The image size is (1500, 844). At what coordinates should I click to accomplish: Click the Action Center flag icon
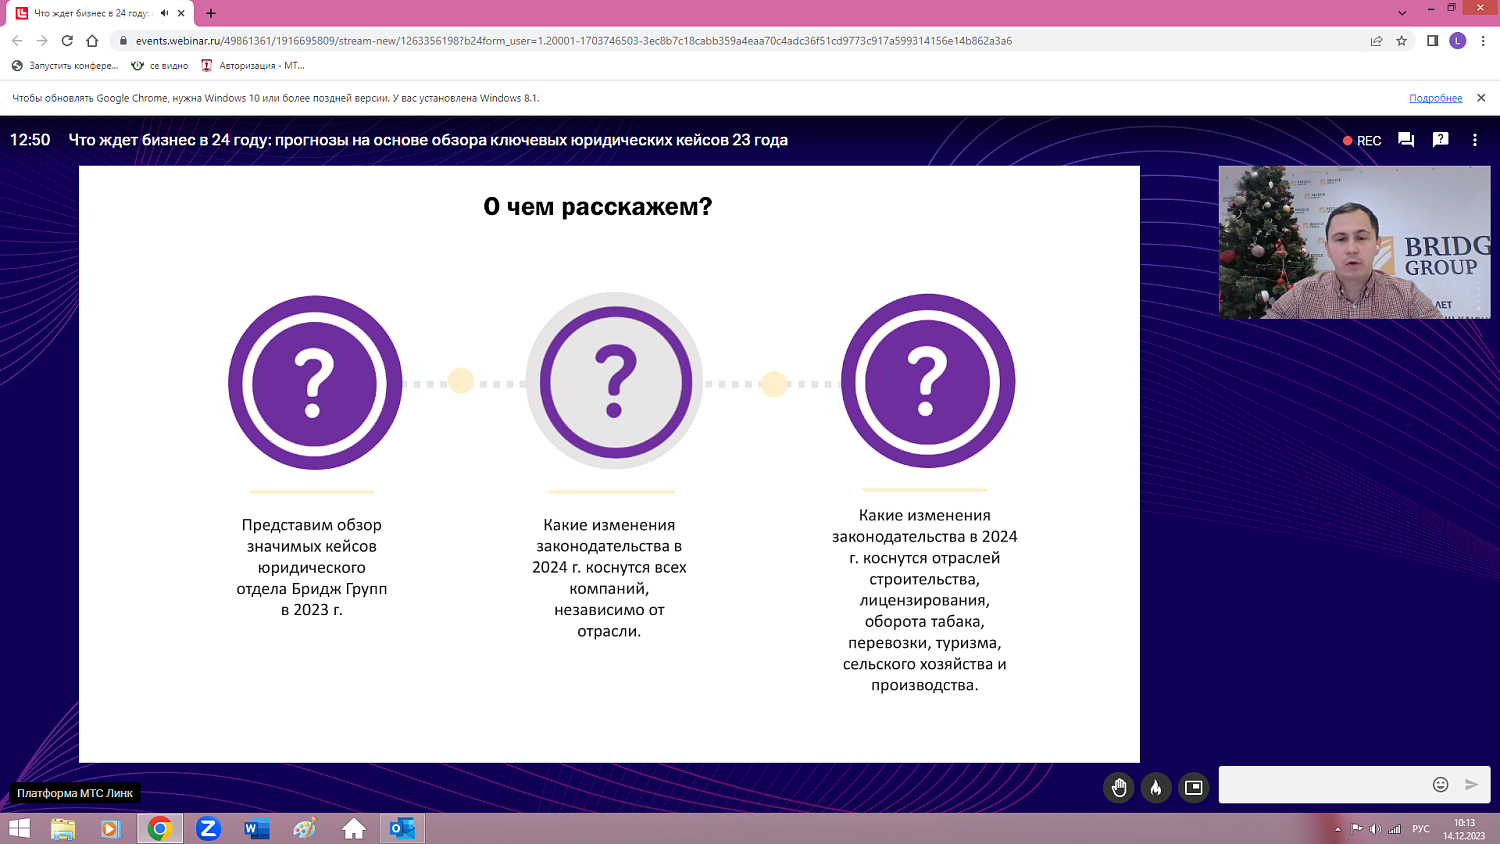point(1356,829)
